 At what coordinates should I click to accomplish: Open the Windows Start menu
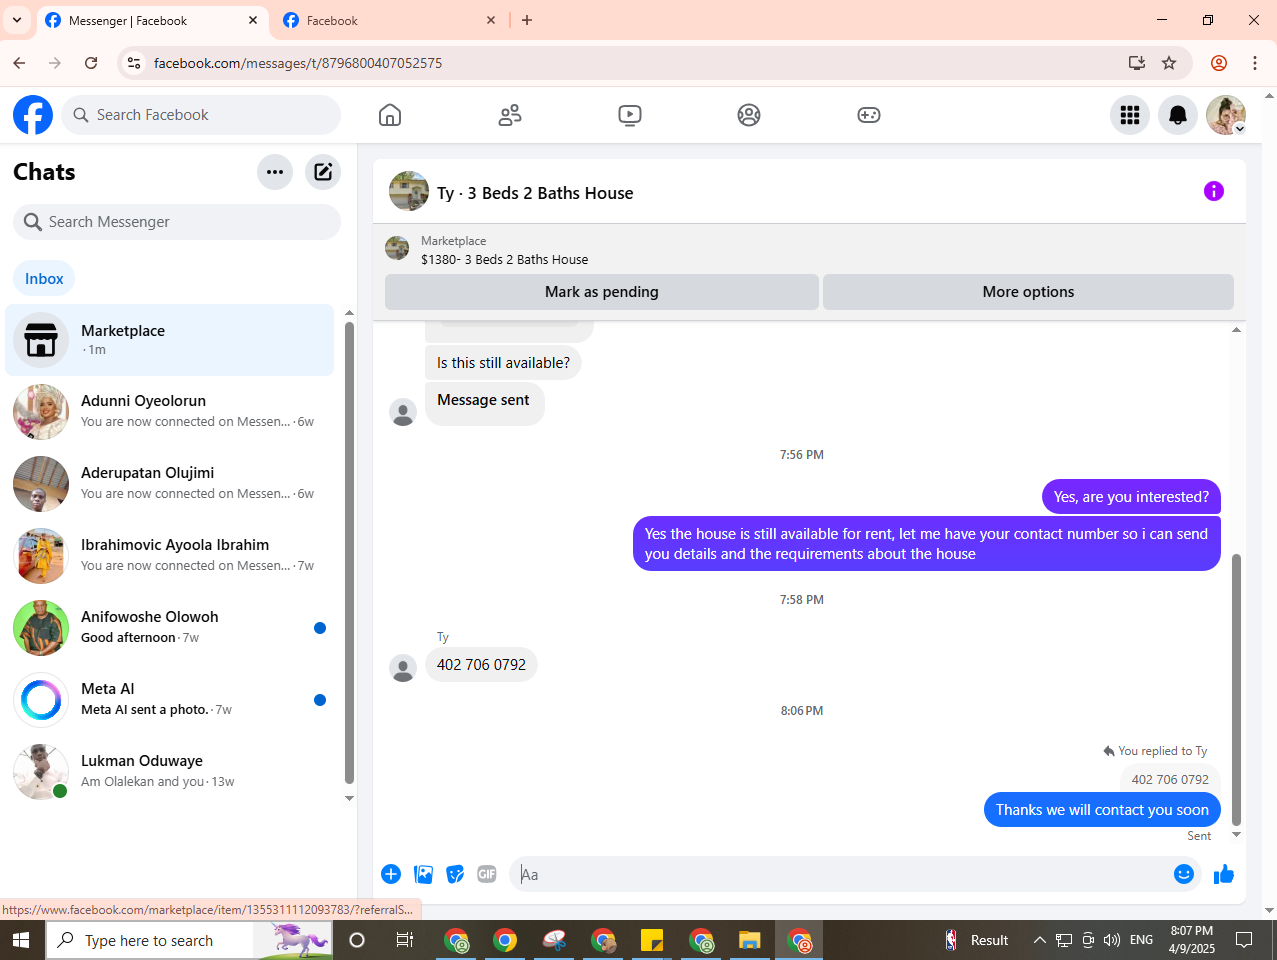(21, 940)
